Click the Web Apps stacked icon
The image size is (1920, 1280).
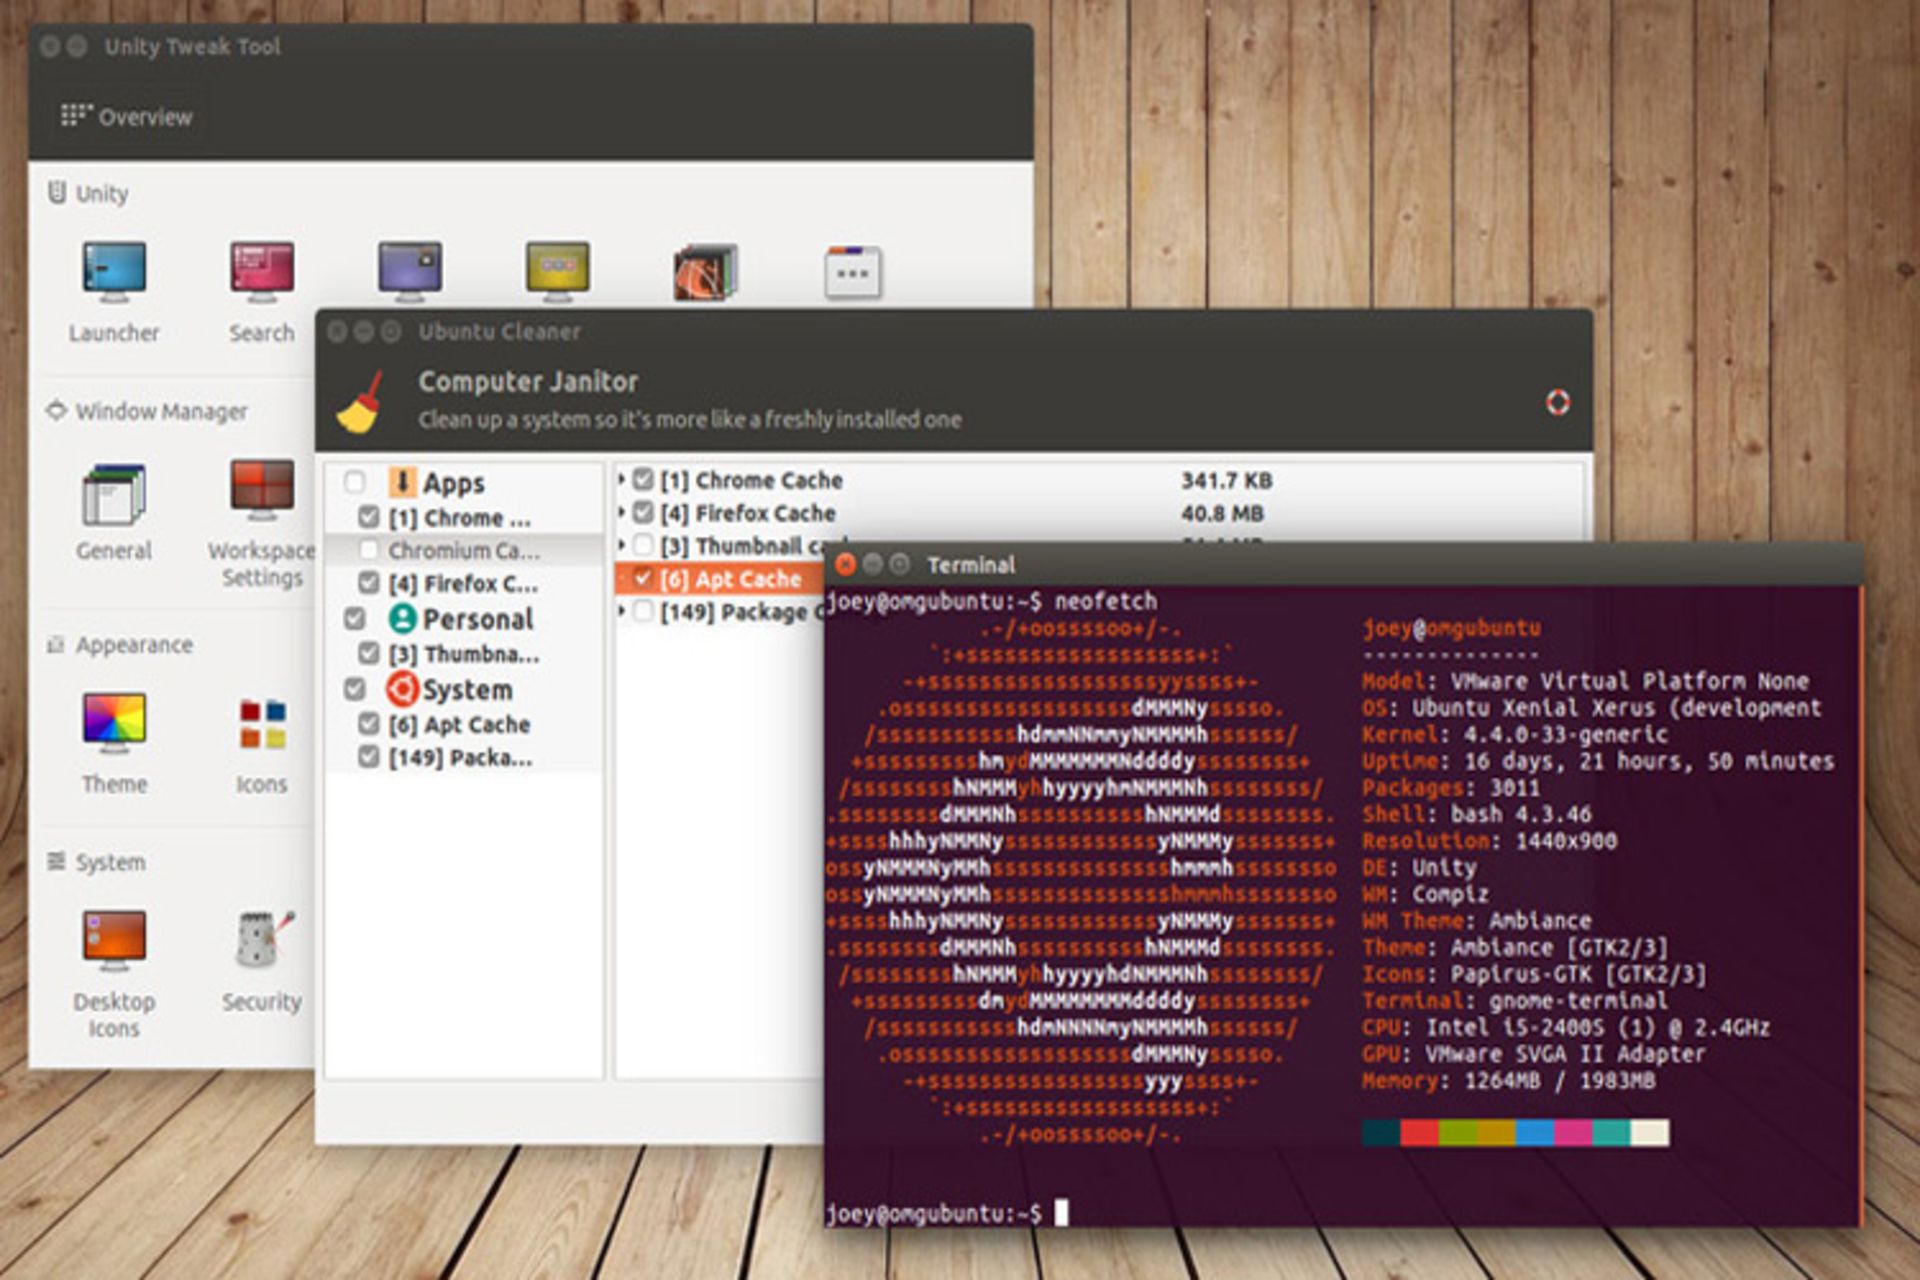coord(705,271)
